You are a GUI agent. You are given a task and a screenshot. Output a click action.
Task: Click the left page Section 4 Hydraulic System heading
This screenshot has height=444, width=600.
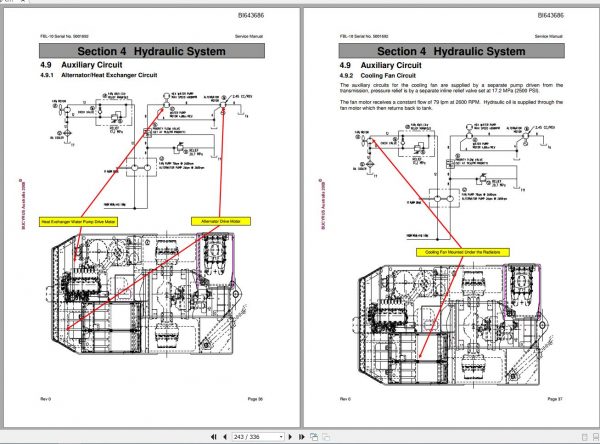152,51
